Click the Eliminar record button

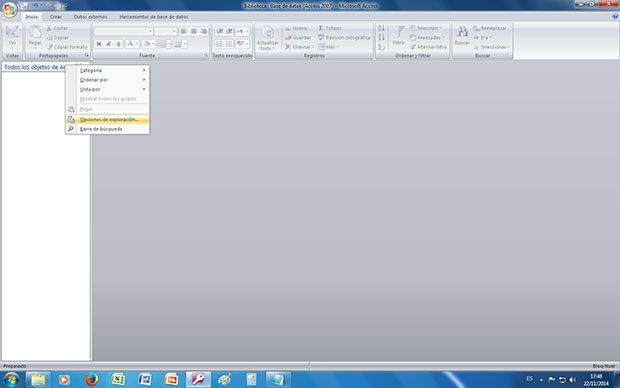(299, 47)
